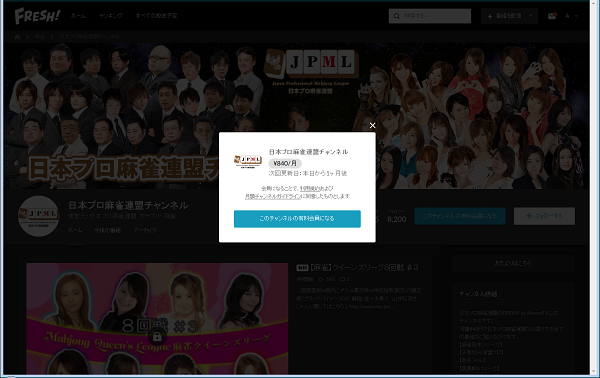
Task: Switch to the 今後の番組 tab
Action: pos(108,230)
